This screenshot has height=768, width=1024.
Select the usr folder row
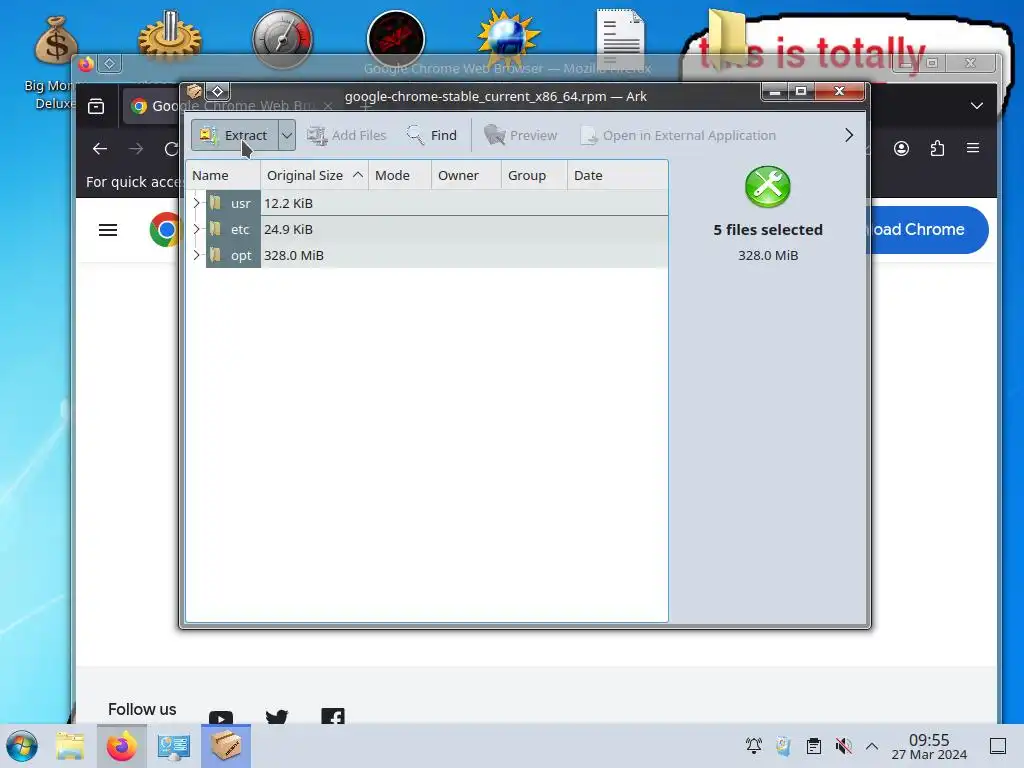click(x=427, y=203)
